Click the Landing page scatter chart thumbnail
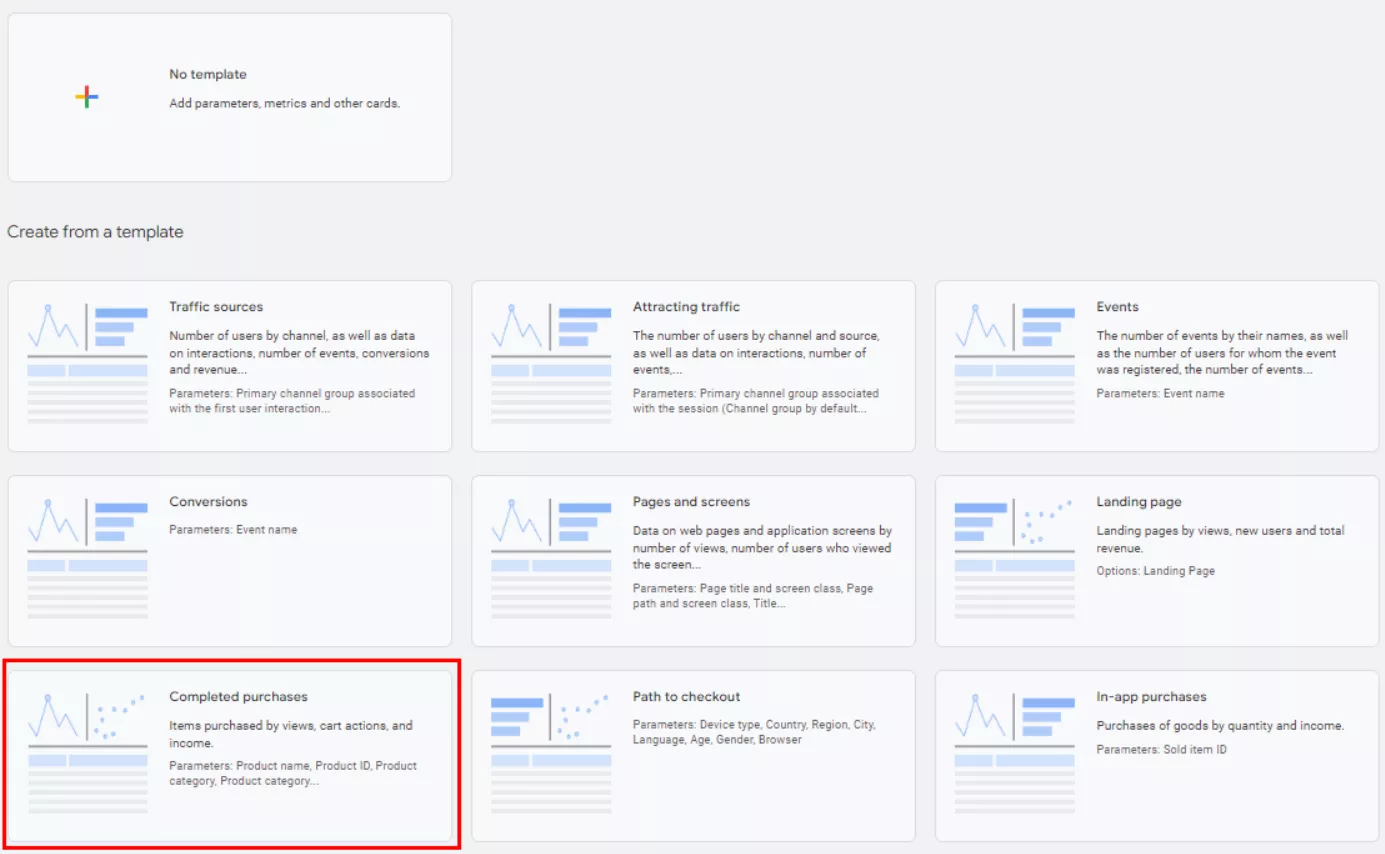 [x=1015, y=559]
